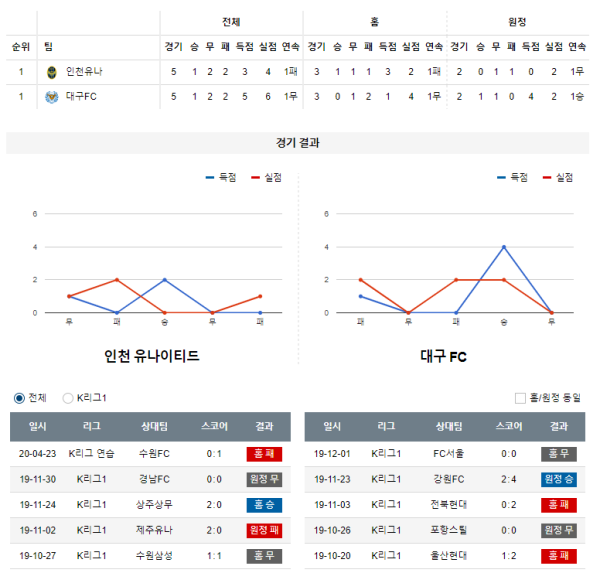Click the 제주유나 opponent name
This screenshot has width=600, height=573.
(154, 530)
